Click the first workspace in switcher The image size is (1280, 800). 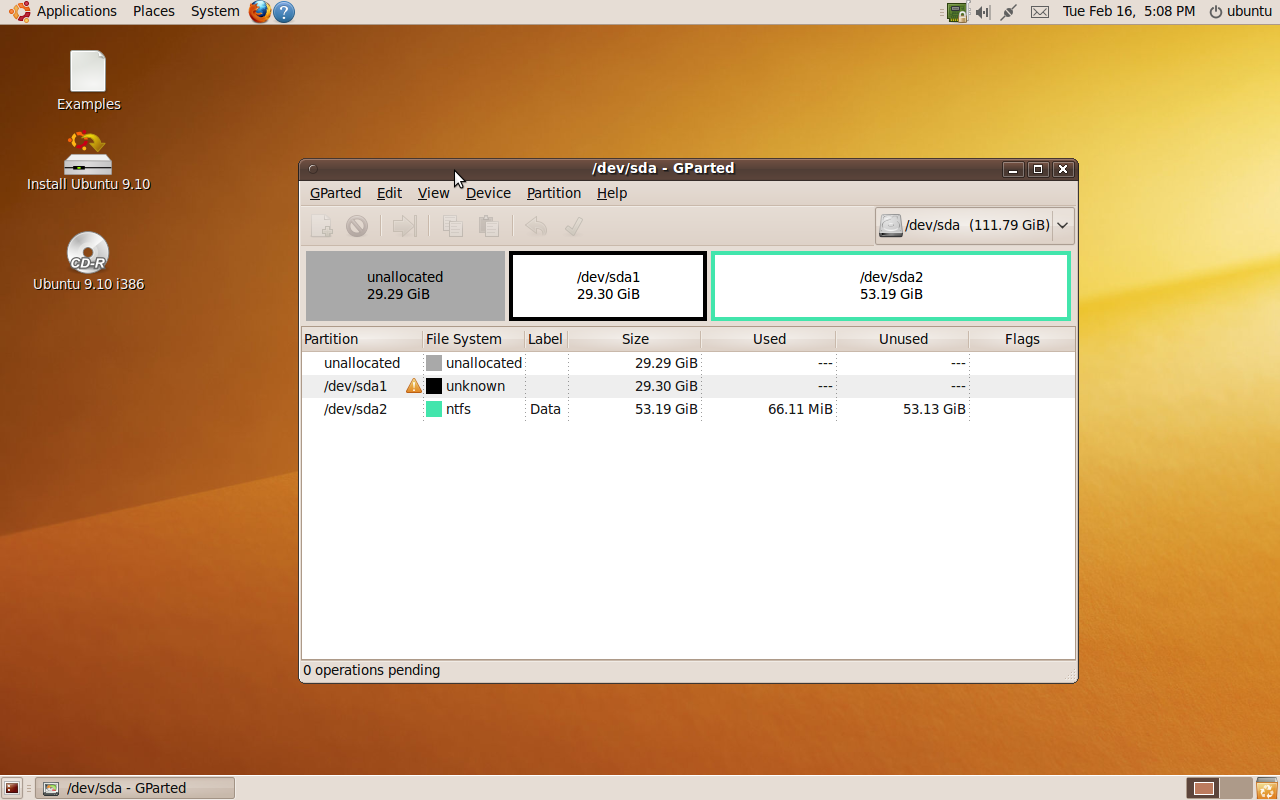click(x=1204, y=788)
